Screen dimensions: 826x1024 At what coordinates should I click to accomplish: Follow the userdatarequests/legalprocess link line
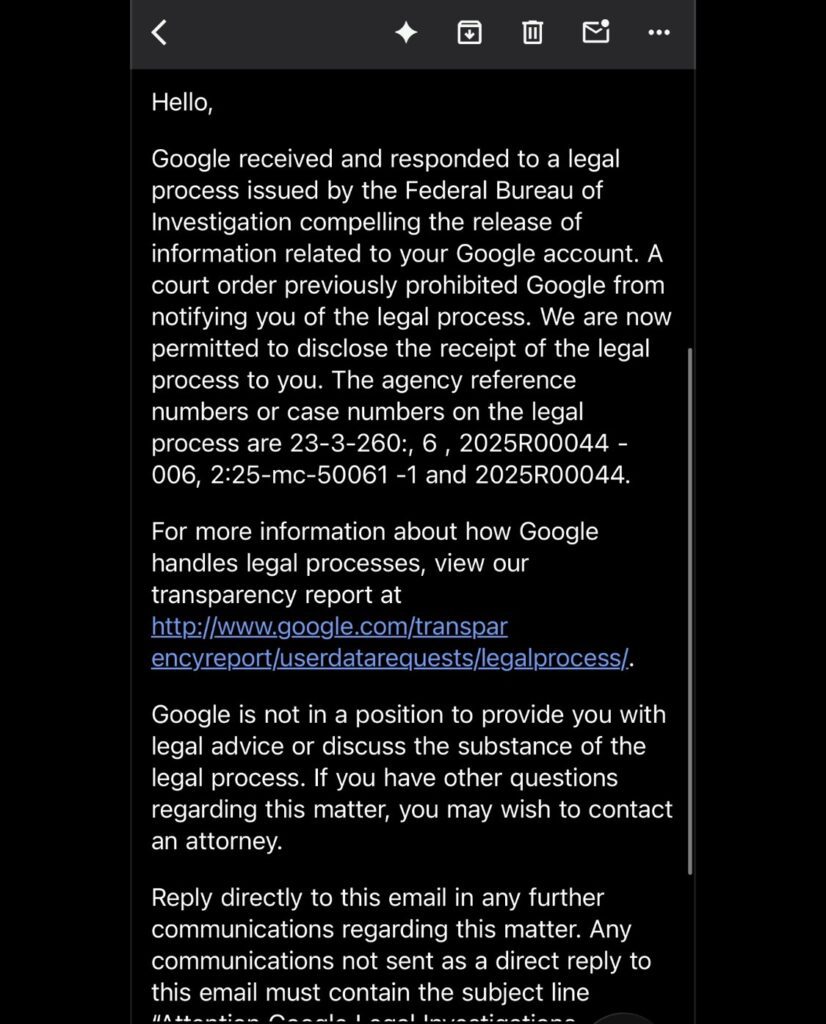390,658
